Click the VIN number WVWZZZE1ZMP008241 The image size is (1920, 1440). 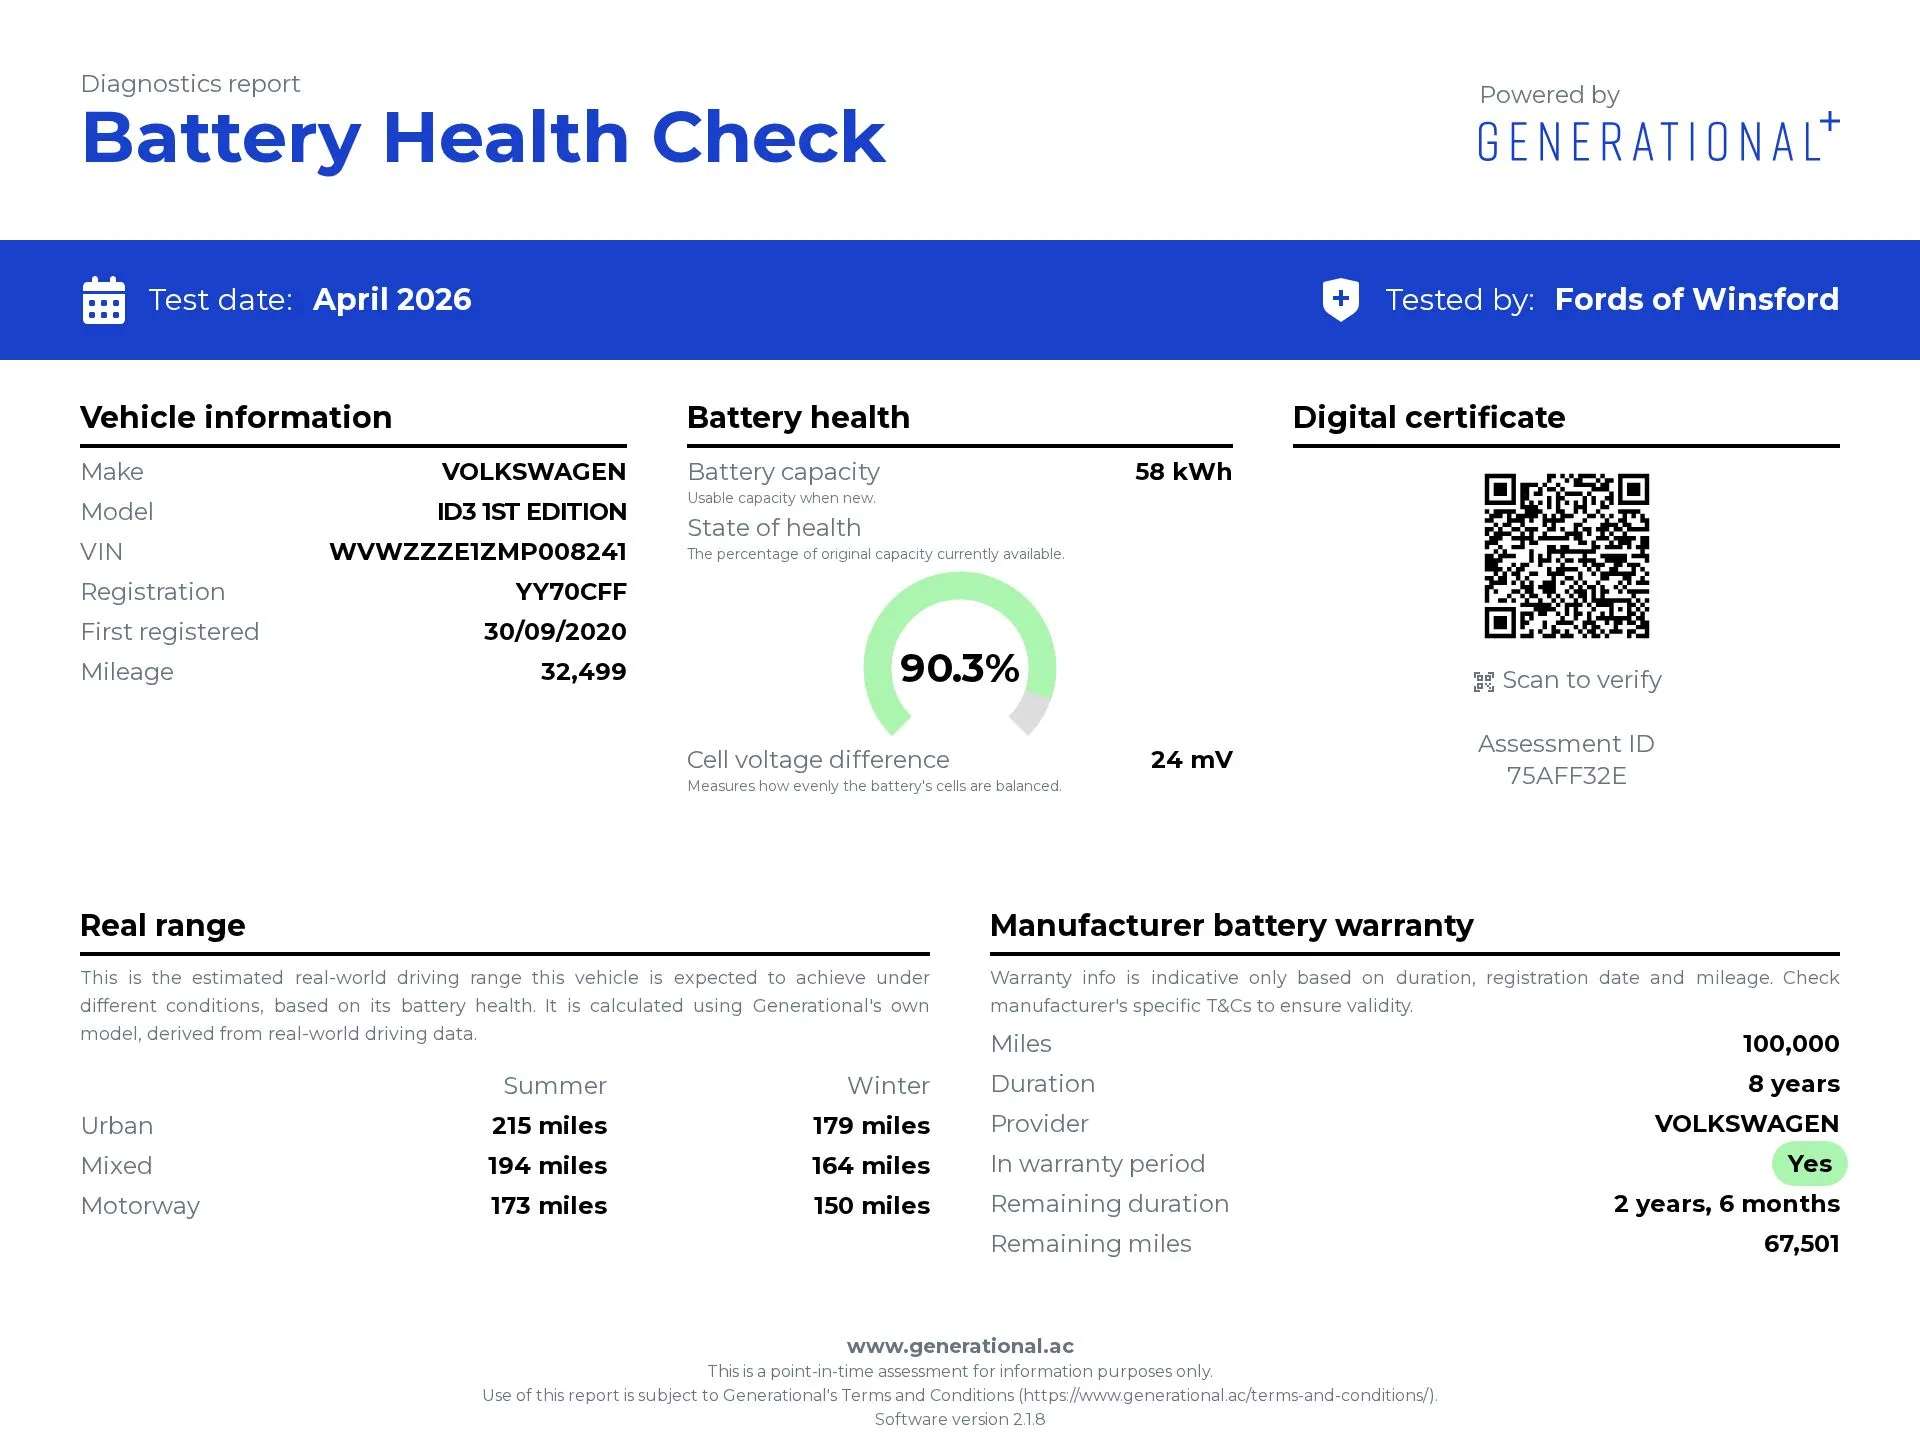coord(477,552)
